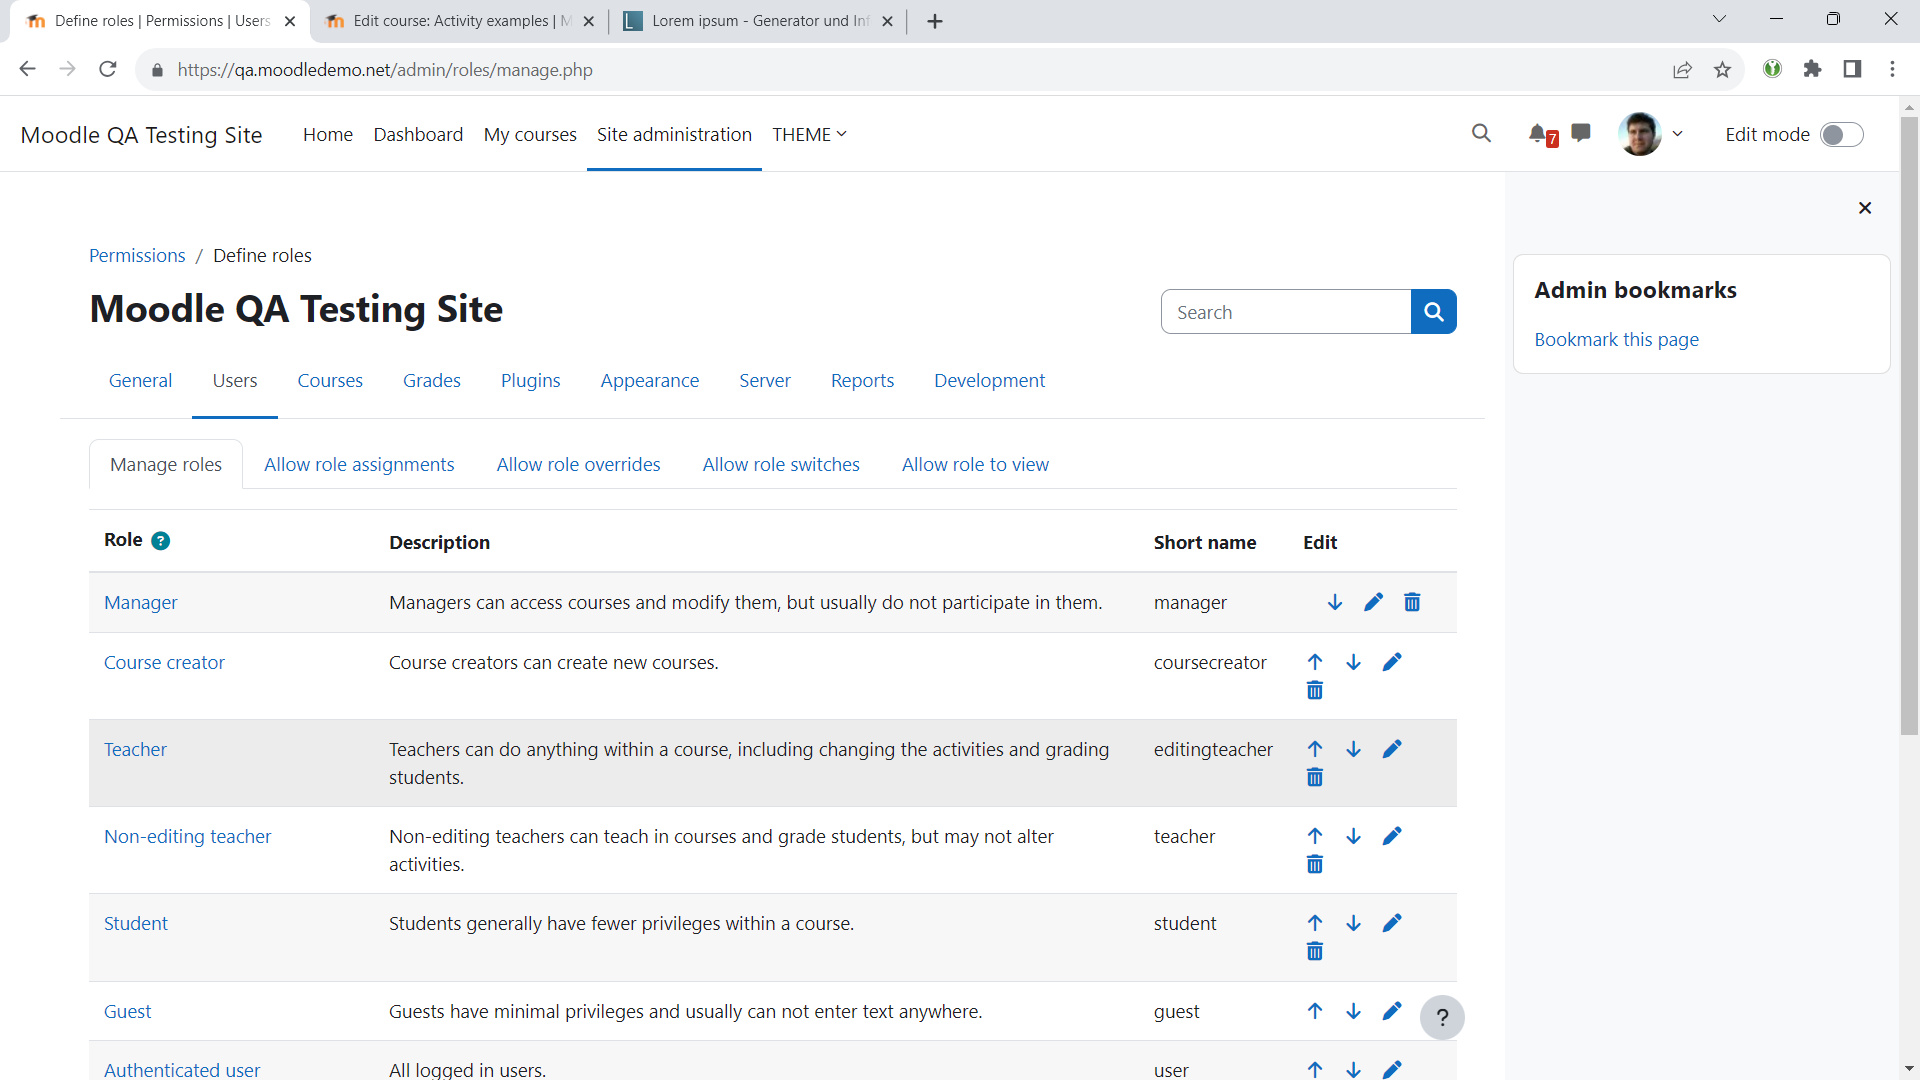
Task: Move Guest role up
Action: point(1315,1011)
